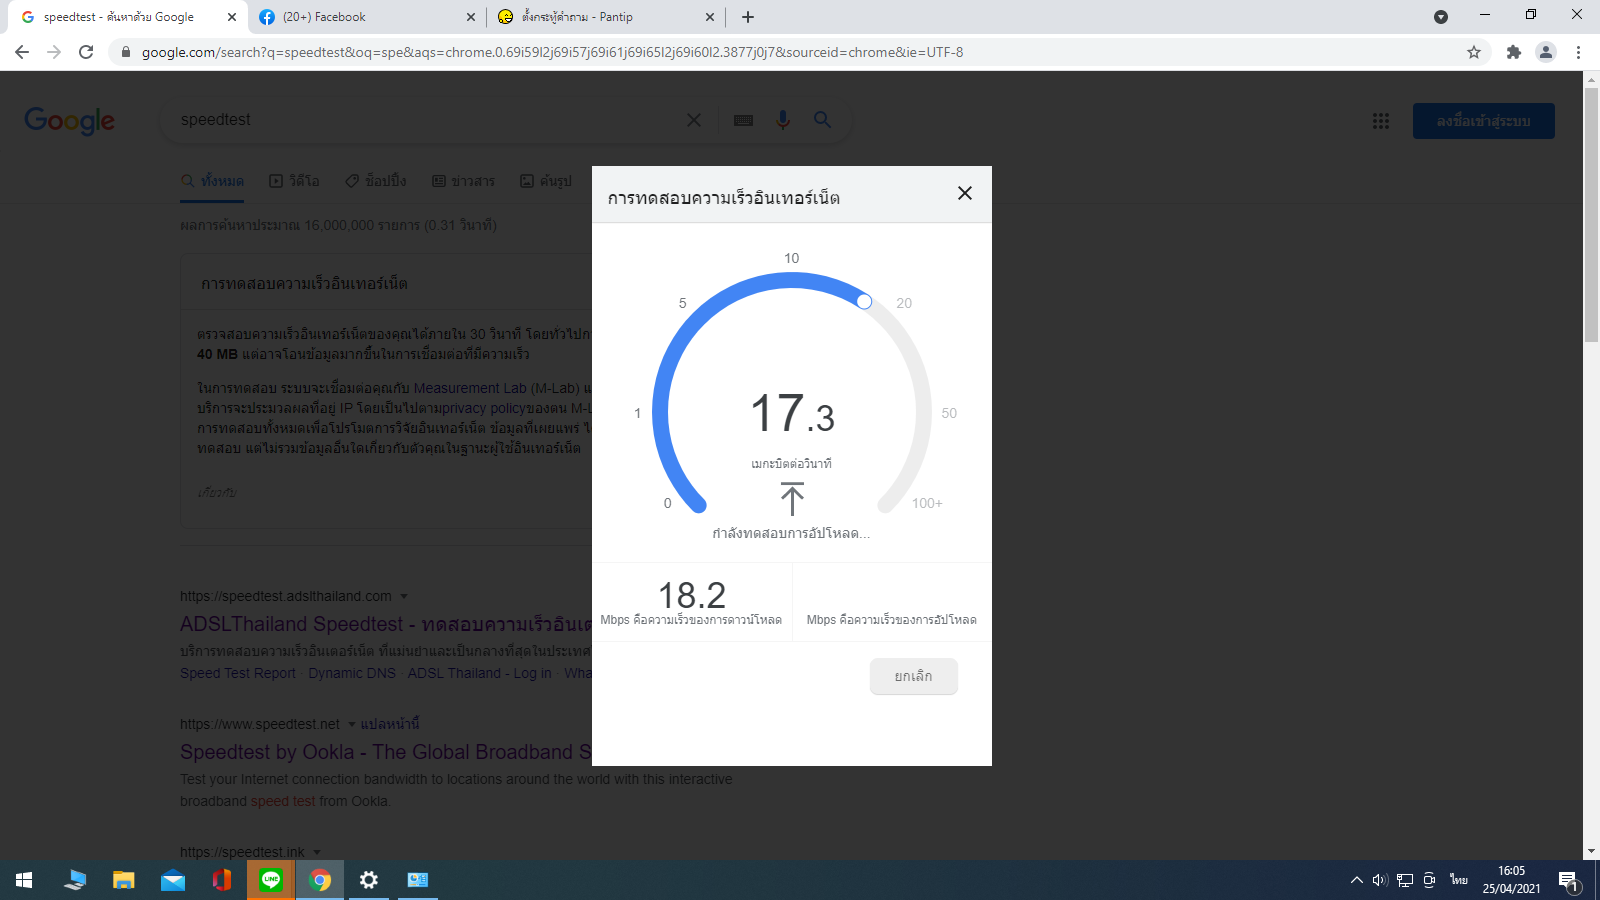Close the Facebook tab
Screen dimensions: 1600x900
coord(471,17)
